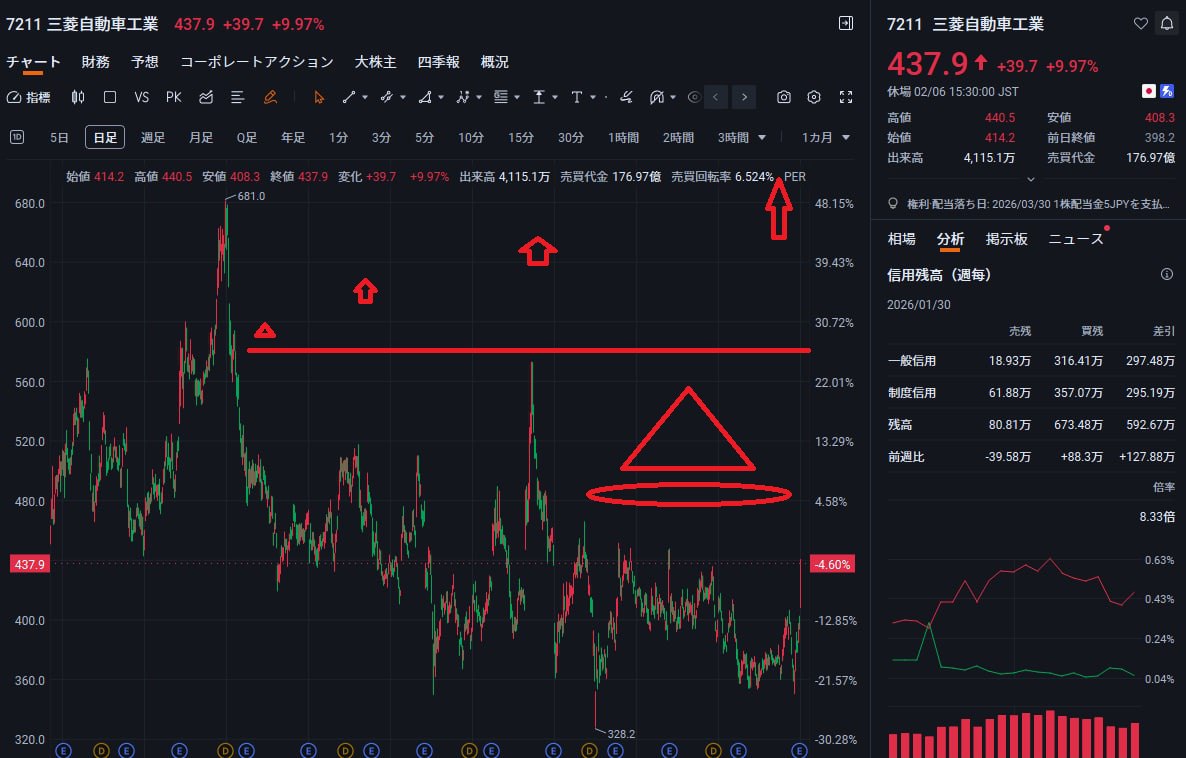Open the trend line tool dropdown arrow
Screen dimensions: 1186x758
coord(365,98)
